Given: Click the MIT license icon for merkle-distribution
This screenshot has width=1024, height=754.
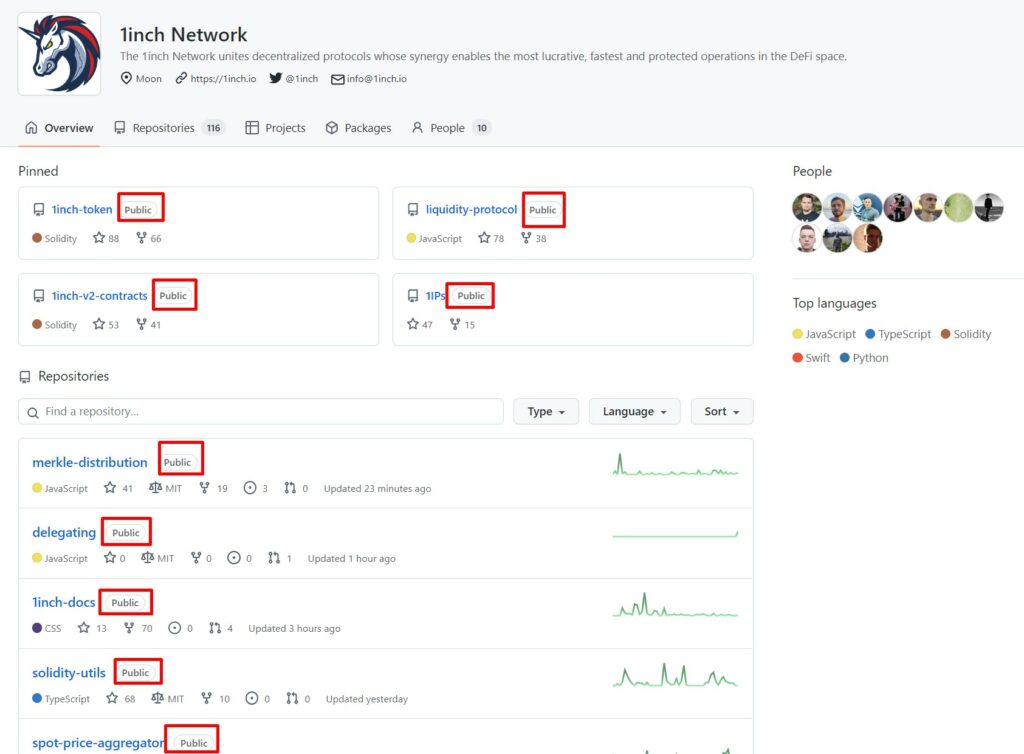Looking at the screenshot, I should [155, 489].
